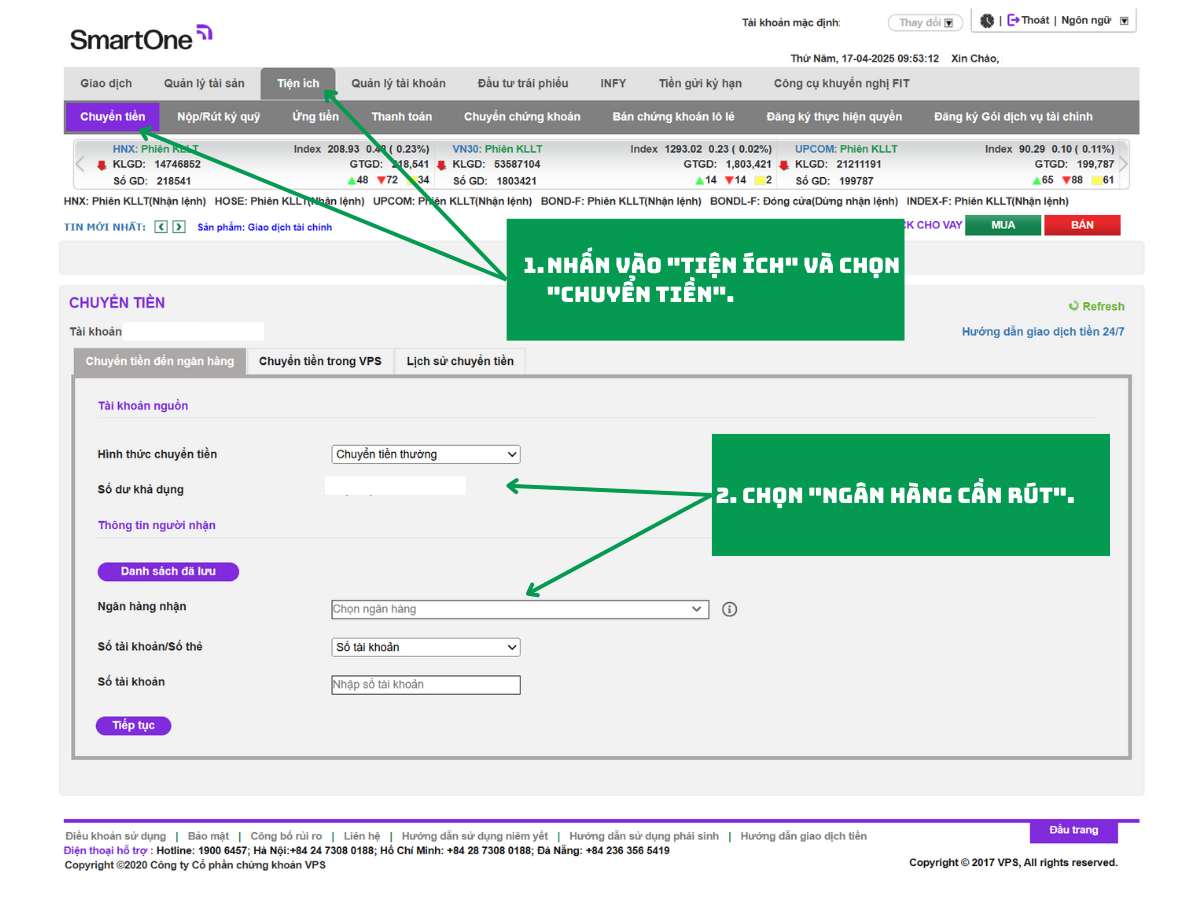Image resolution: width=1200 pixels, height=900 pixels.
Task: Open the Quản lý tài sản menu
Action: [x=204, y=83]
